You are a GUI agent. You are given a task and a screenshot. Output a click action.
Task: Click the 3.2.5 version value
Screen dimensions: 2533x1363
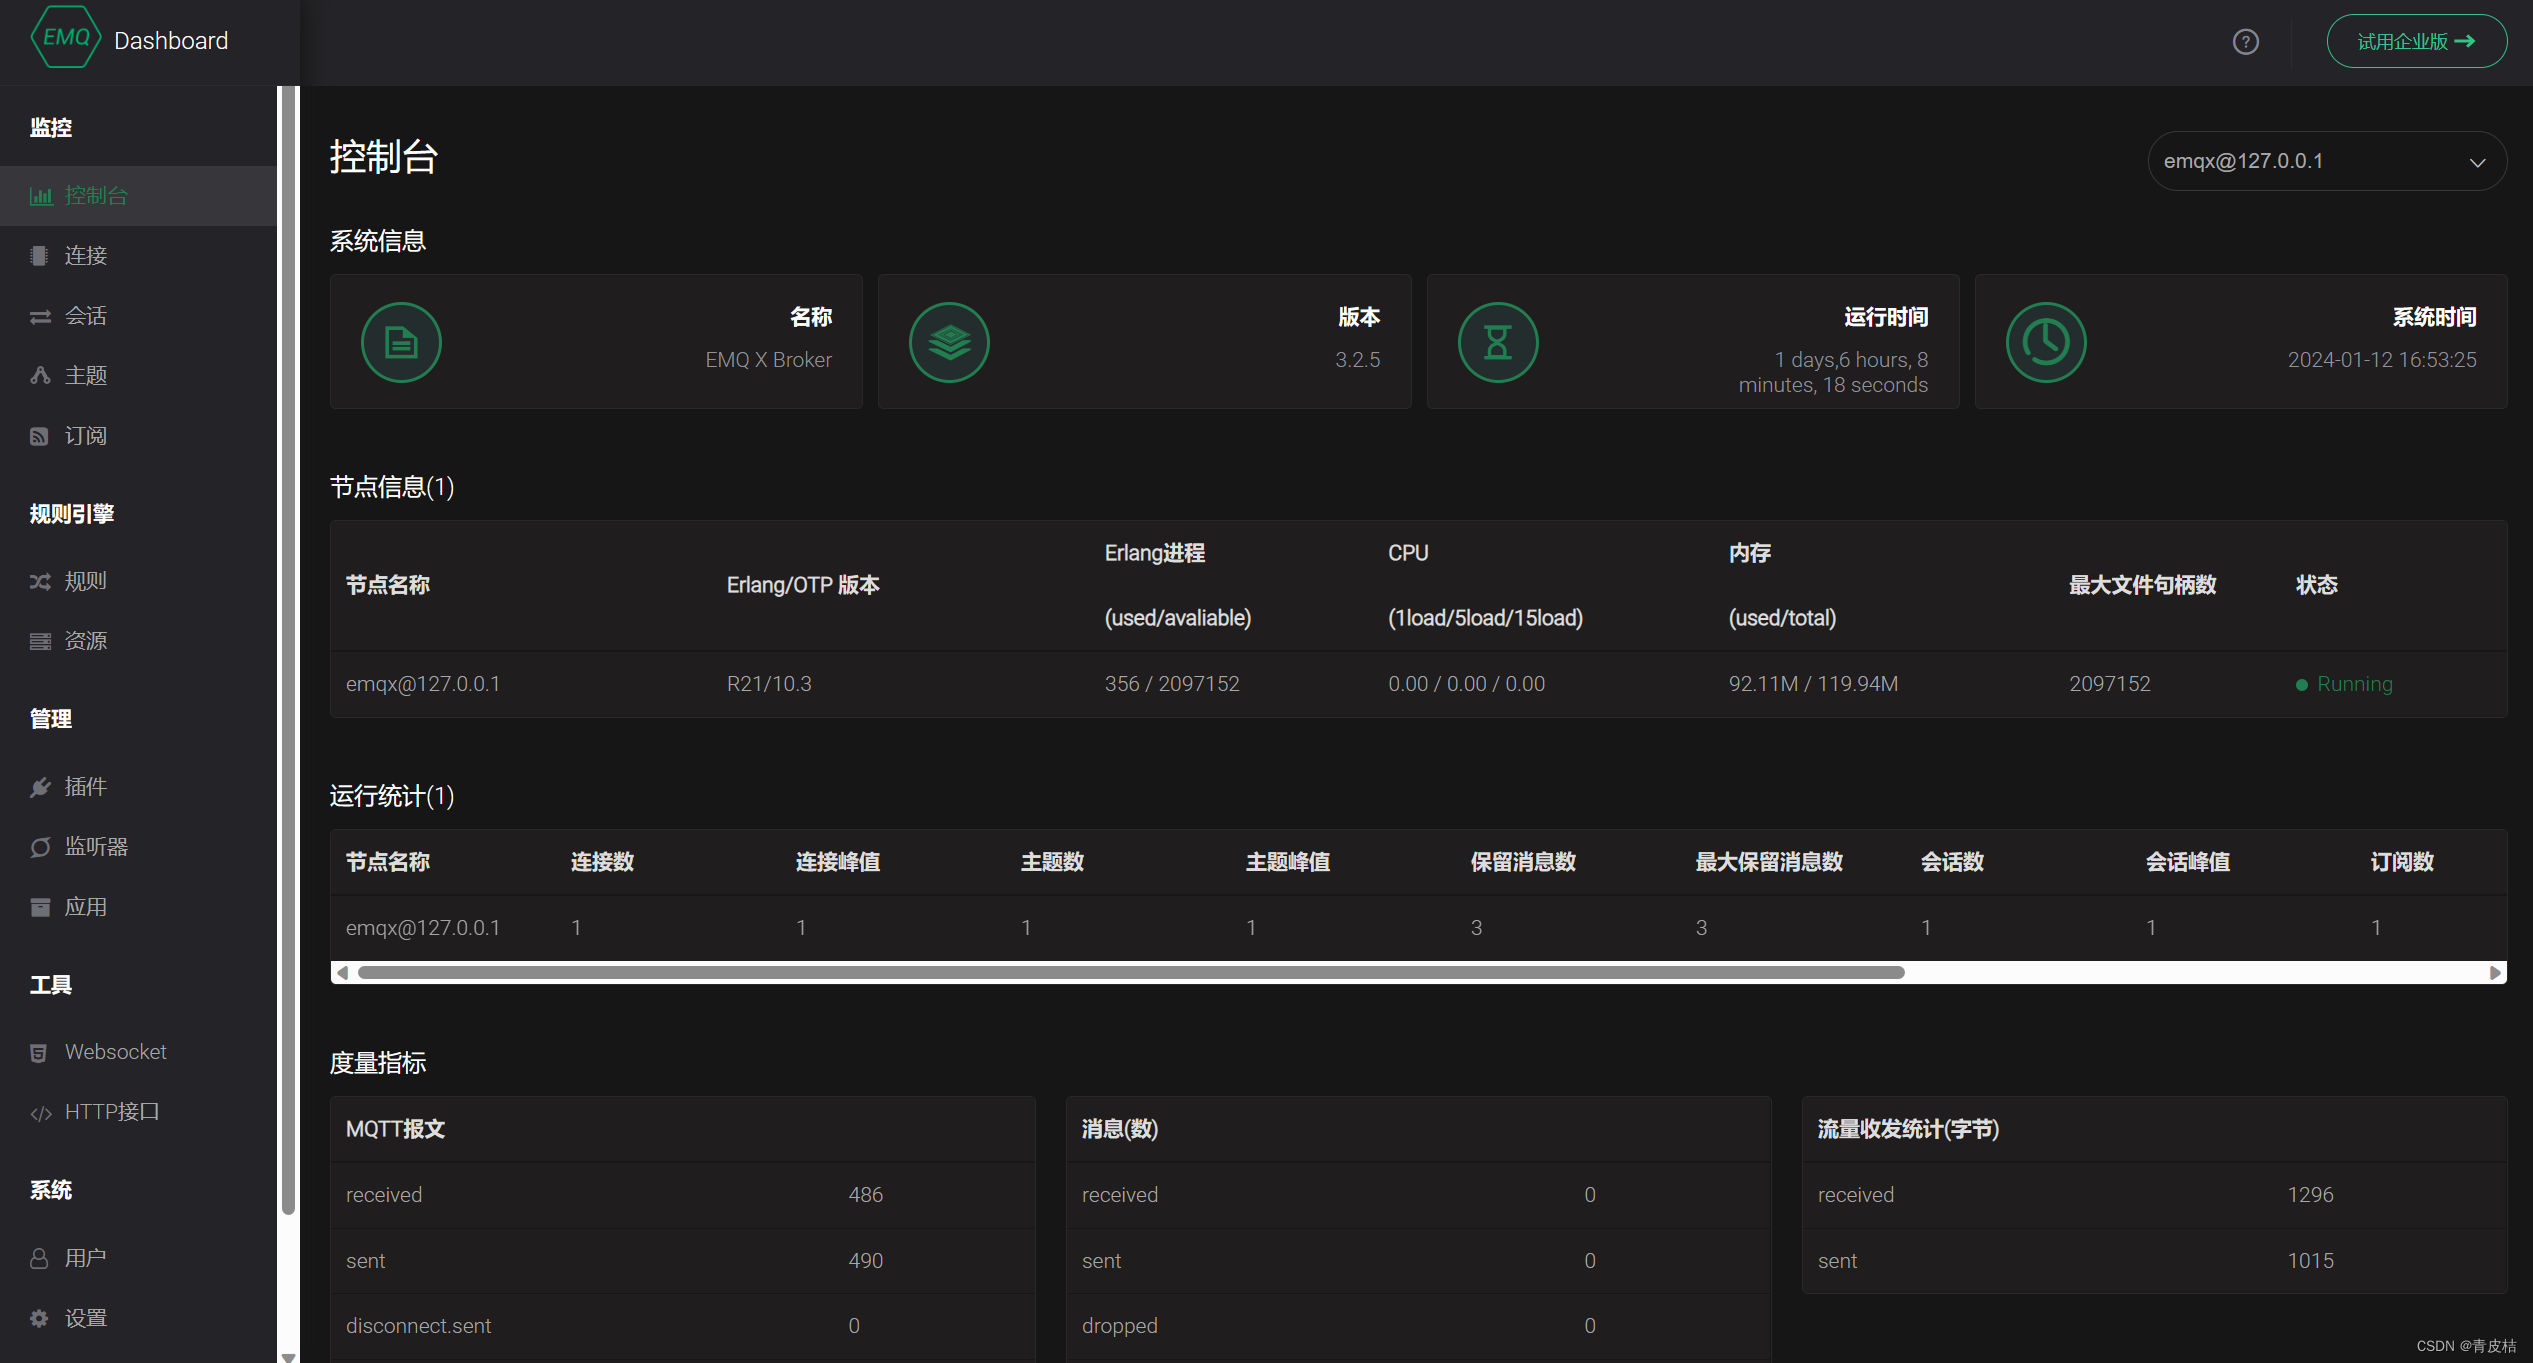pos(1357,360)
